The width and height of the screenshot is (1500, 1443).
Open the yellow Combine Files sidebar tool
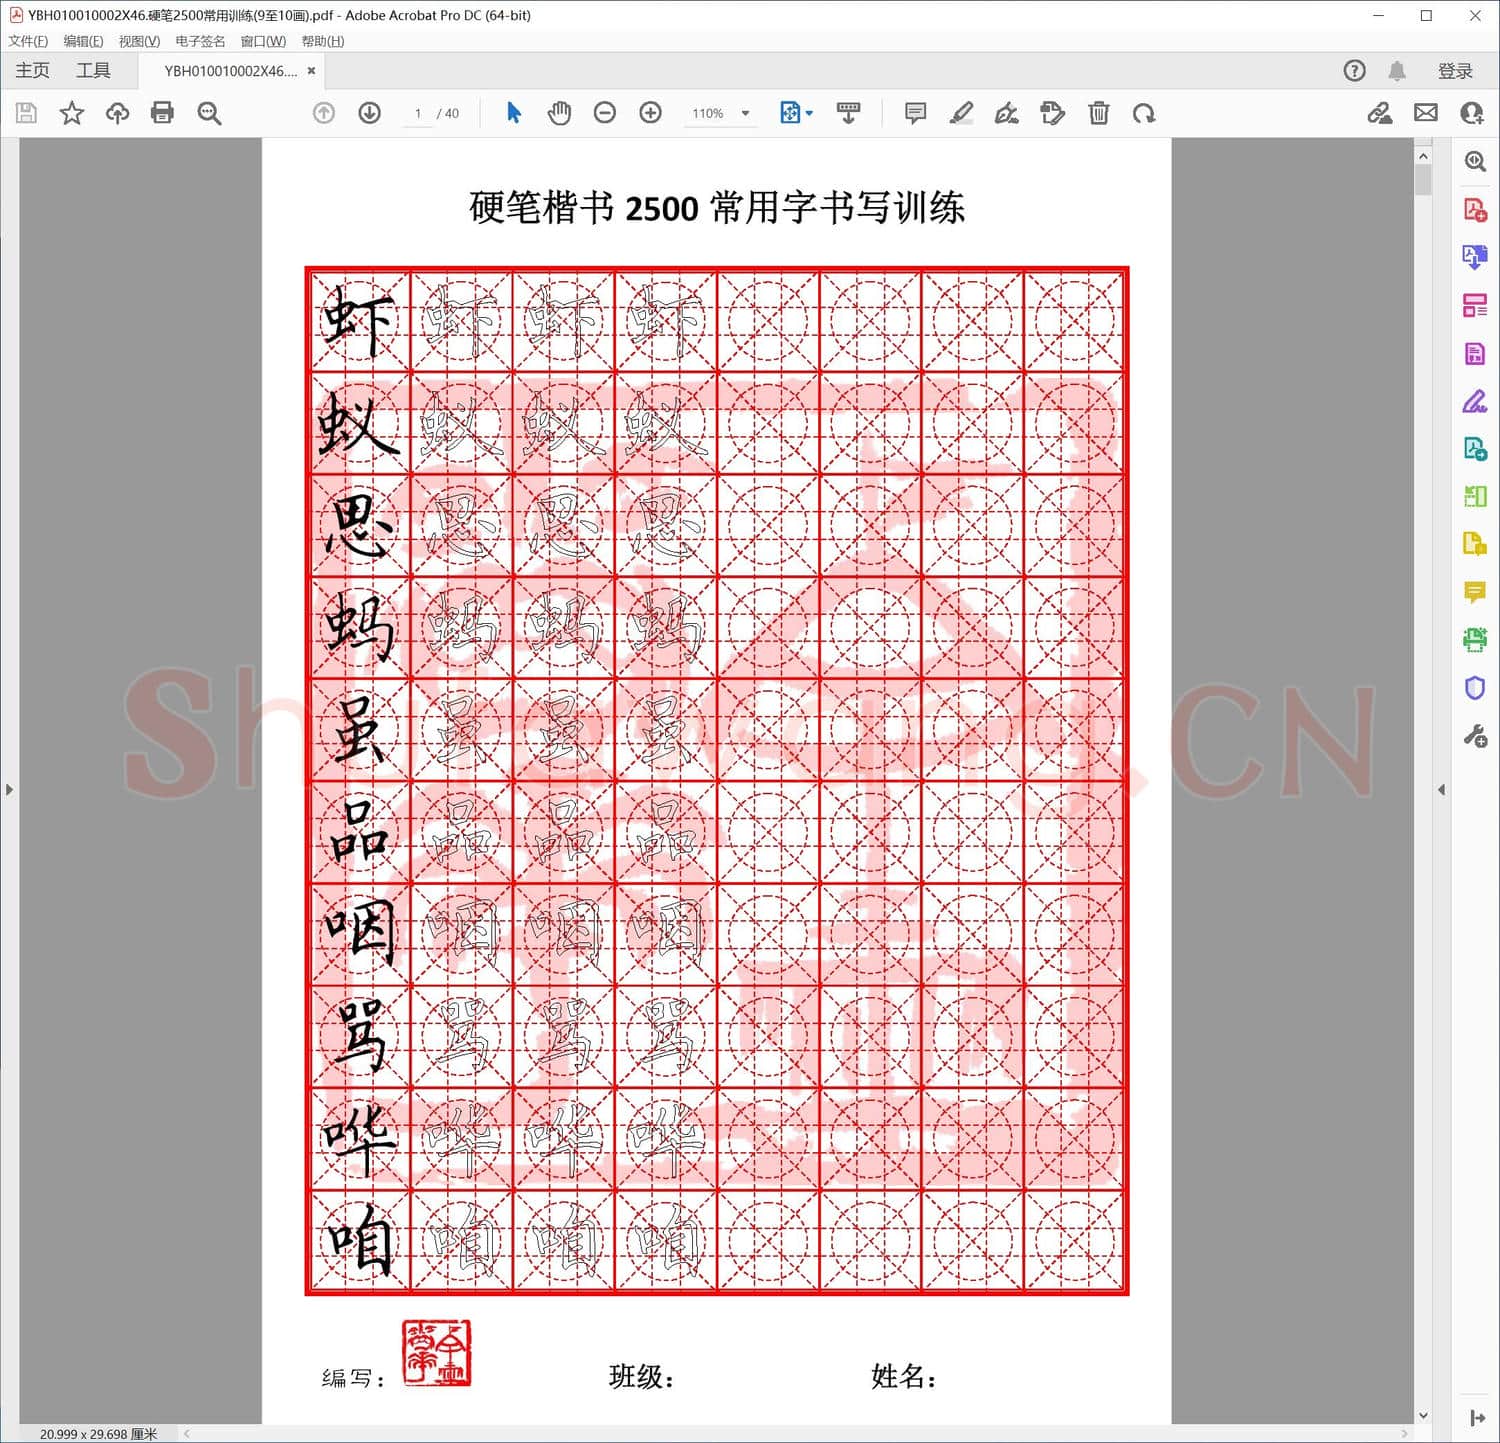1475,544
